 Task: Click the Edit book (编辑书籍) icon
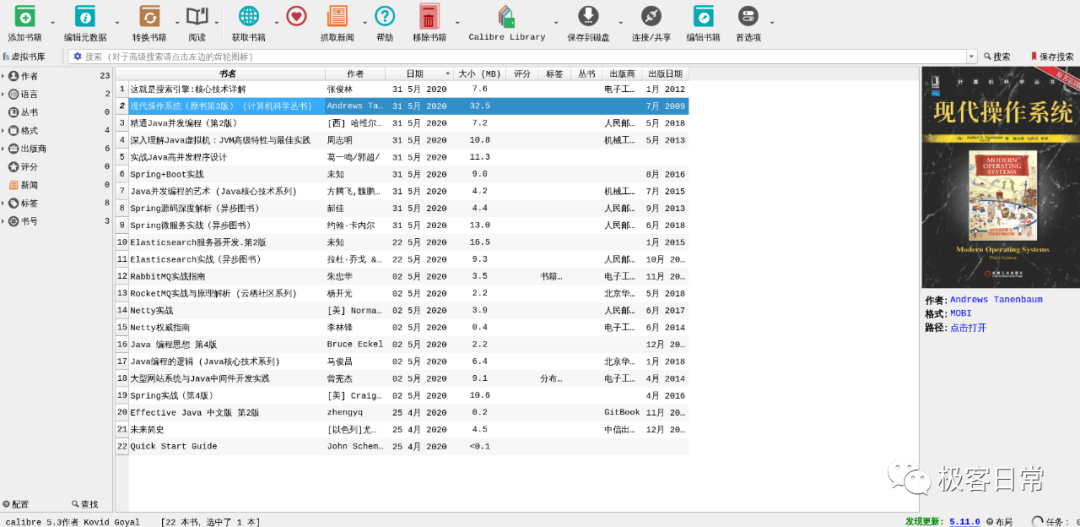(x=703, y=15)
